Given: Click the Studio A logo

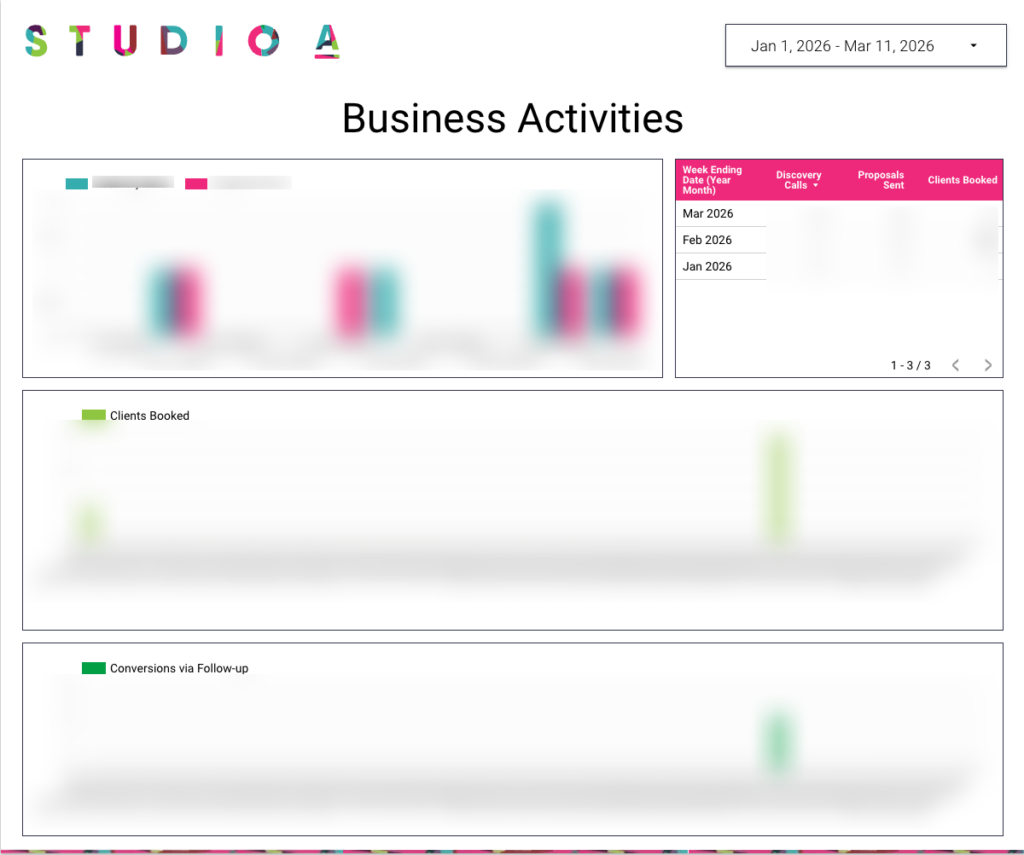Looking at the screenshot, I should pos(182,41).
